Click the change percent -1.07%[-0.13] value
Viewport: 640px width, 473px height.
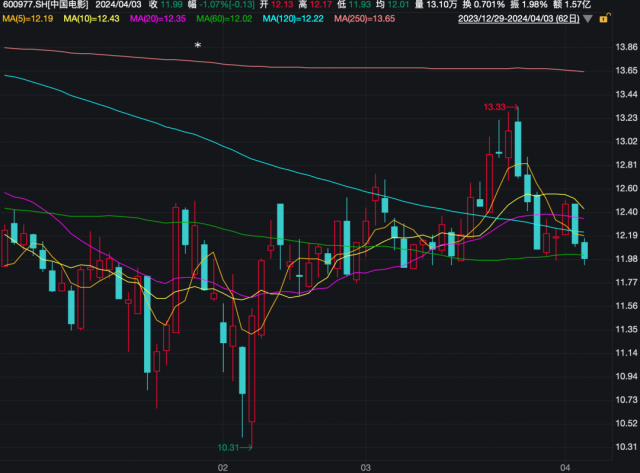227,5
